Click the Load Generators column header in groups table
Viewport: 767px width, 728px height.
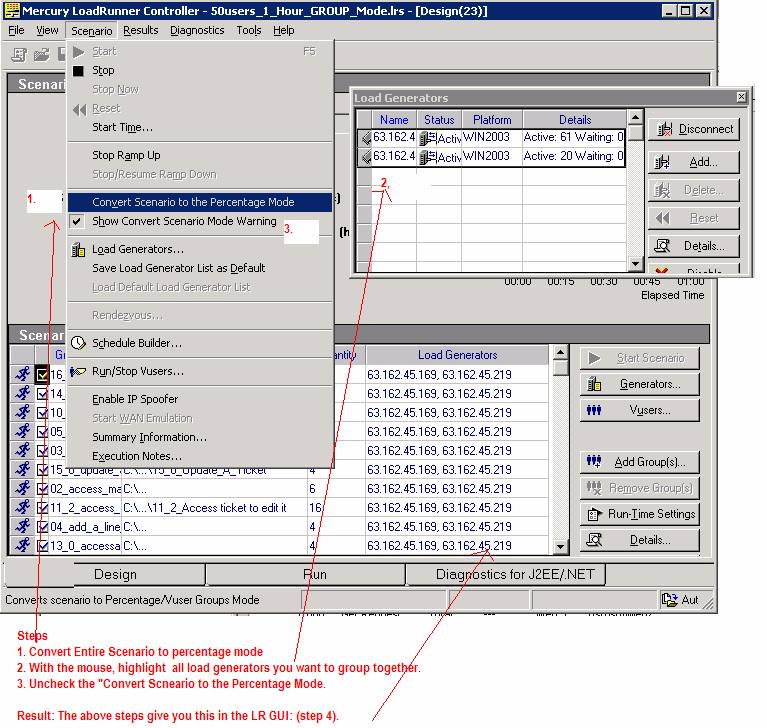tap(457, 355)
